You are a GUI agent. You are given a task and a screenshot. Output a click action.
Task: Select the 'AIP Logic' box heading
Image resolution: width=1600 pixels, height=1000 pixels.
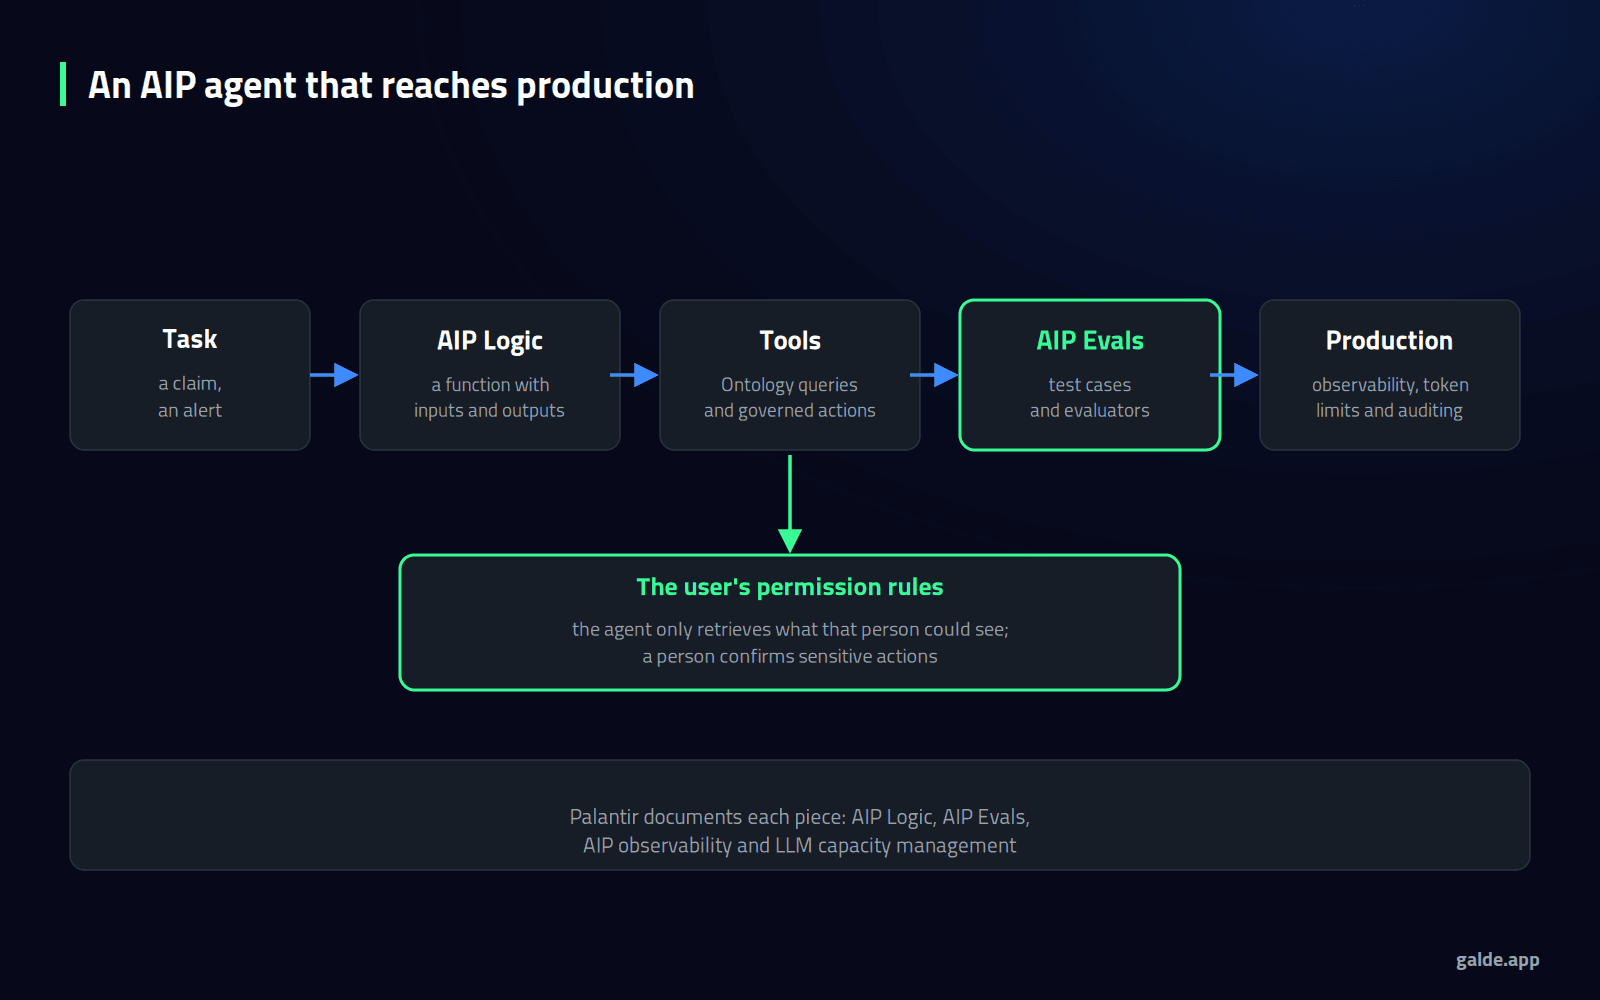click(490, 341)
